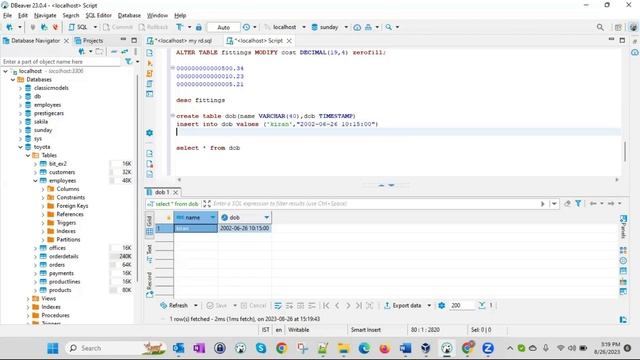Open Skype from the taskbar
640x360 pixels.
pyautogui.click(x=261, y=348)
